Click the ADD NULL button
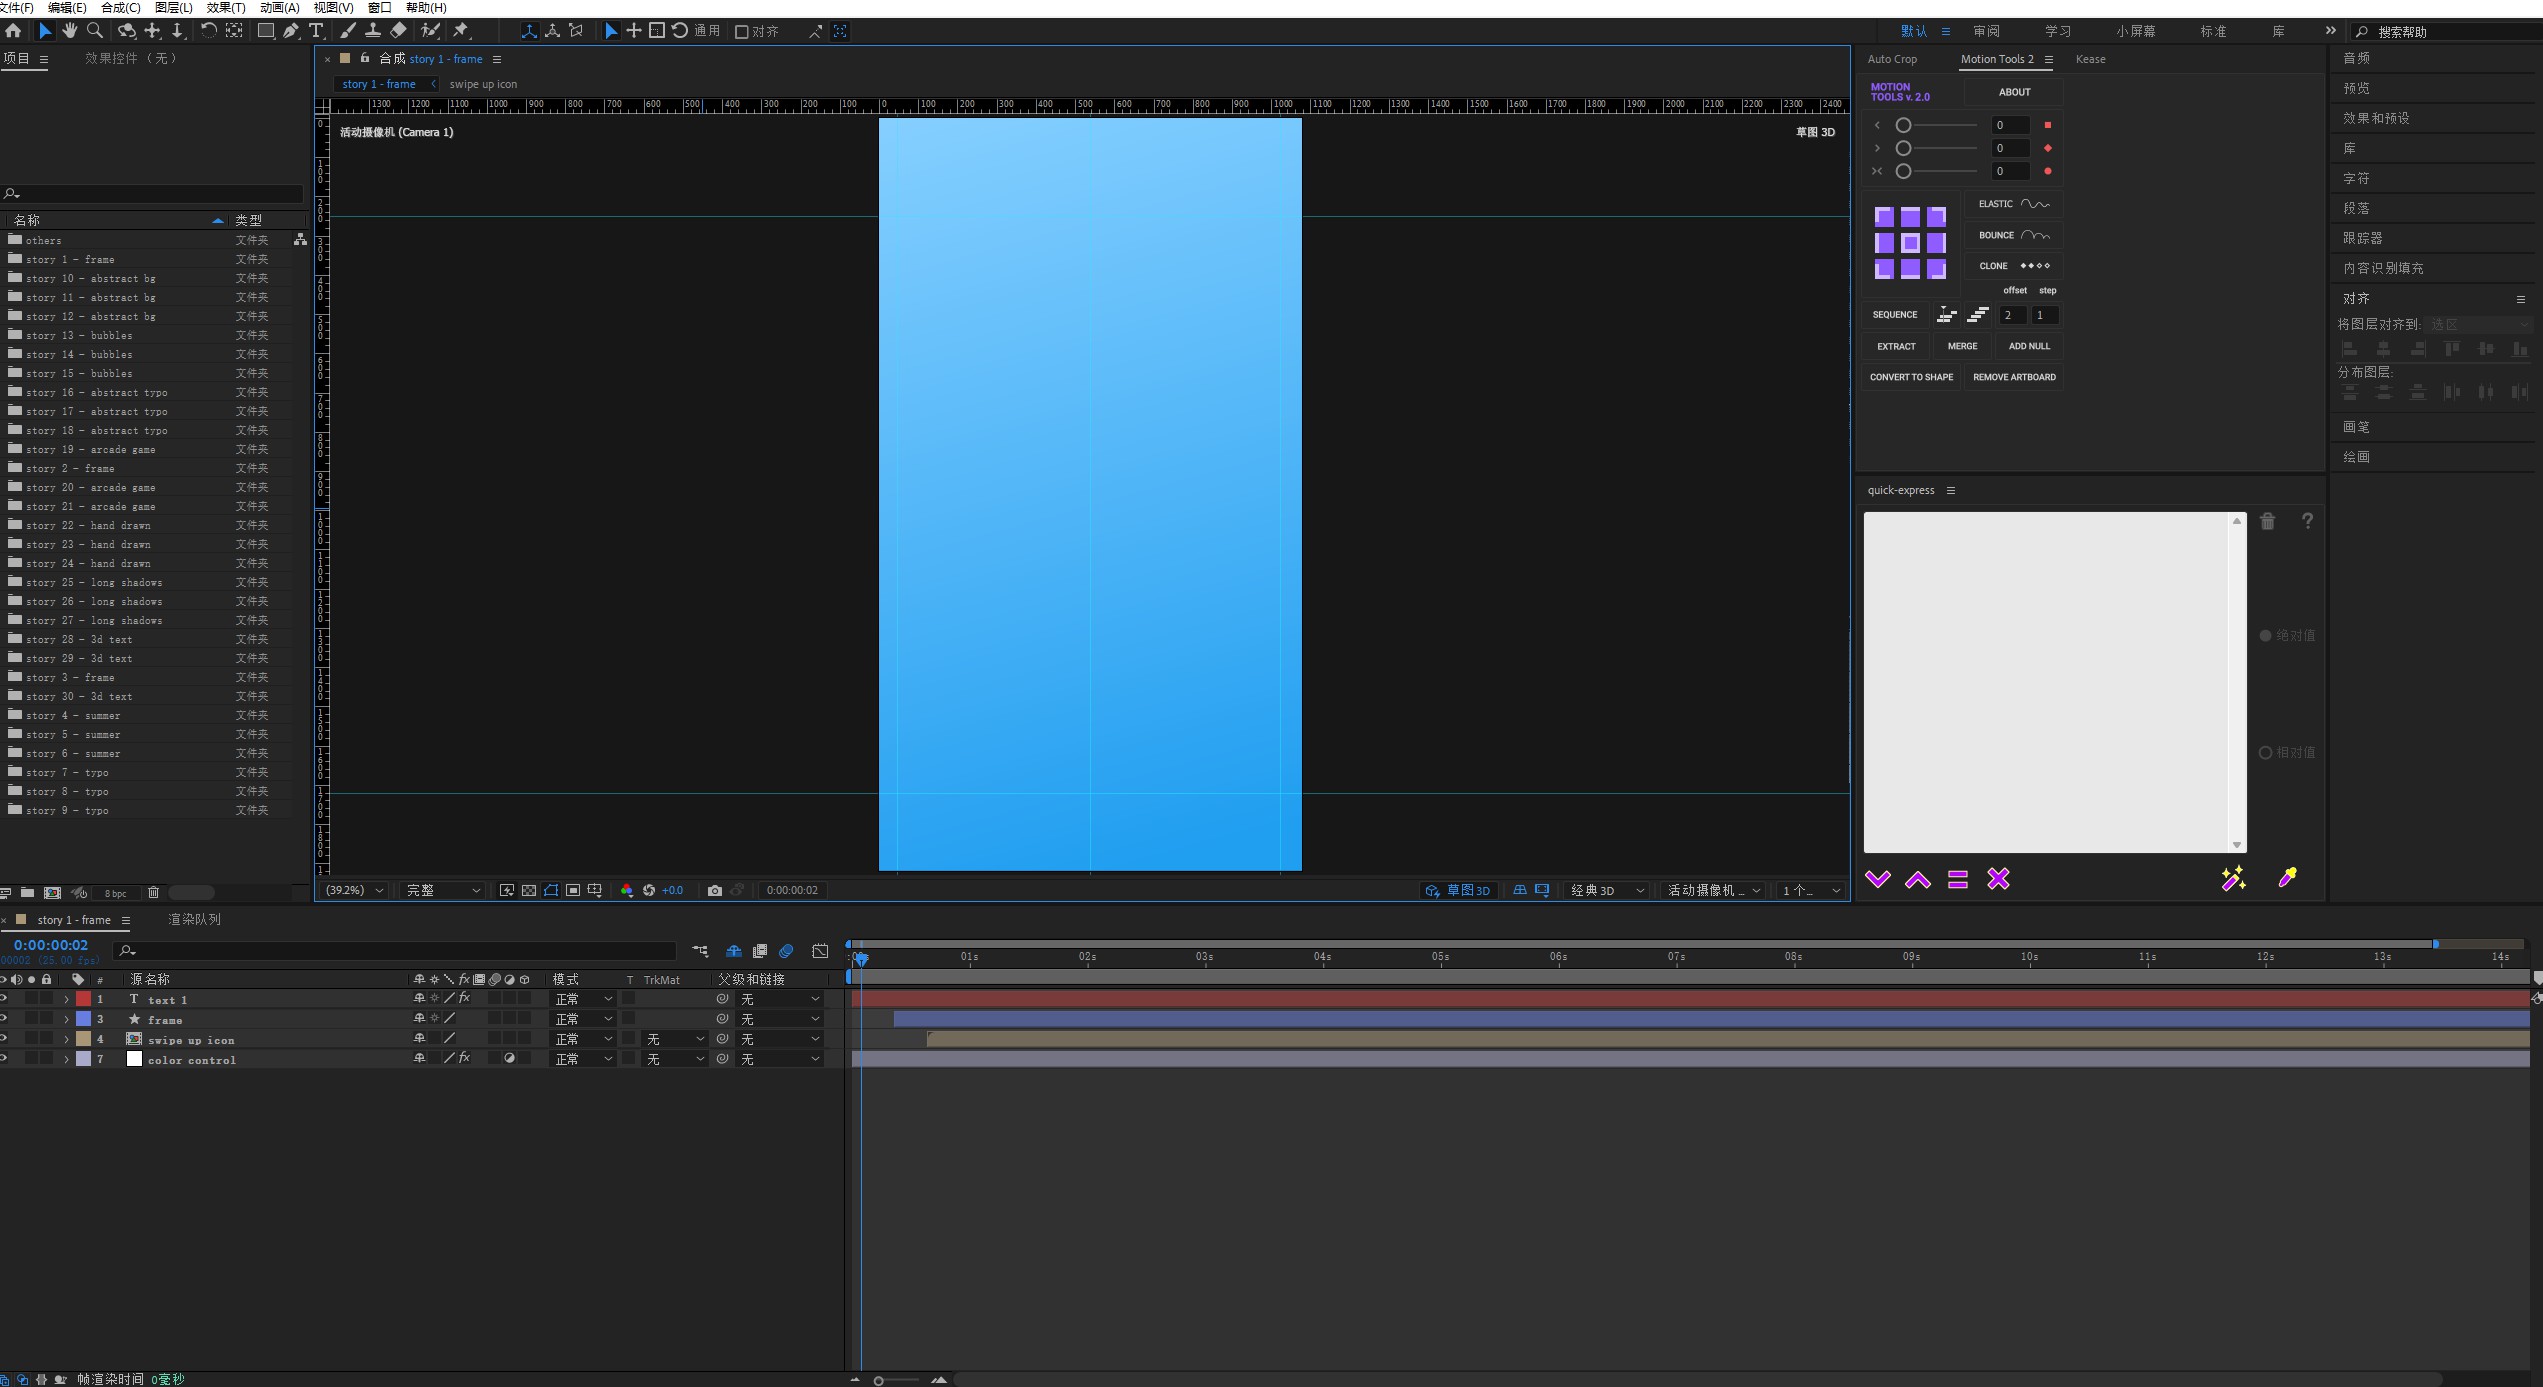Viewport: 2543px width, 1387px height. pyautogui.click(x=2029, y=346)
